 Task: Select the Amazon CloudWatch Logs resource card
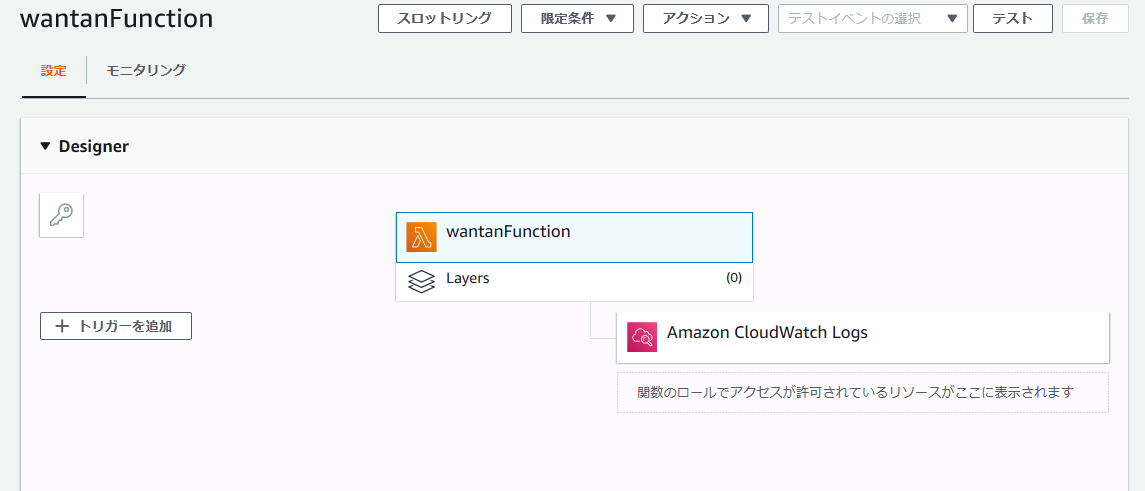coord(863,338)
